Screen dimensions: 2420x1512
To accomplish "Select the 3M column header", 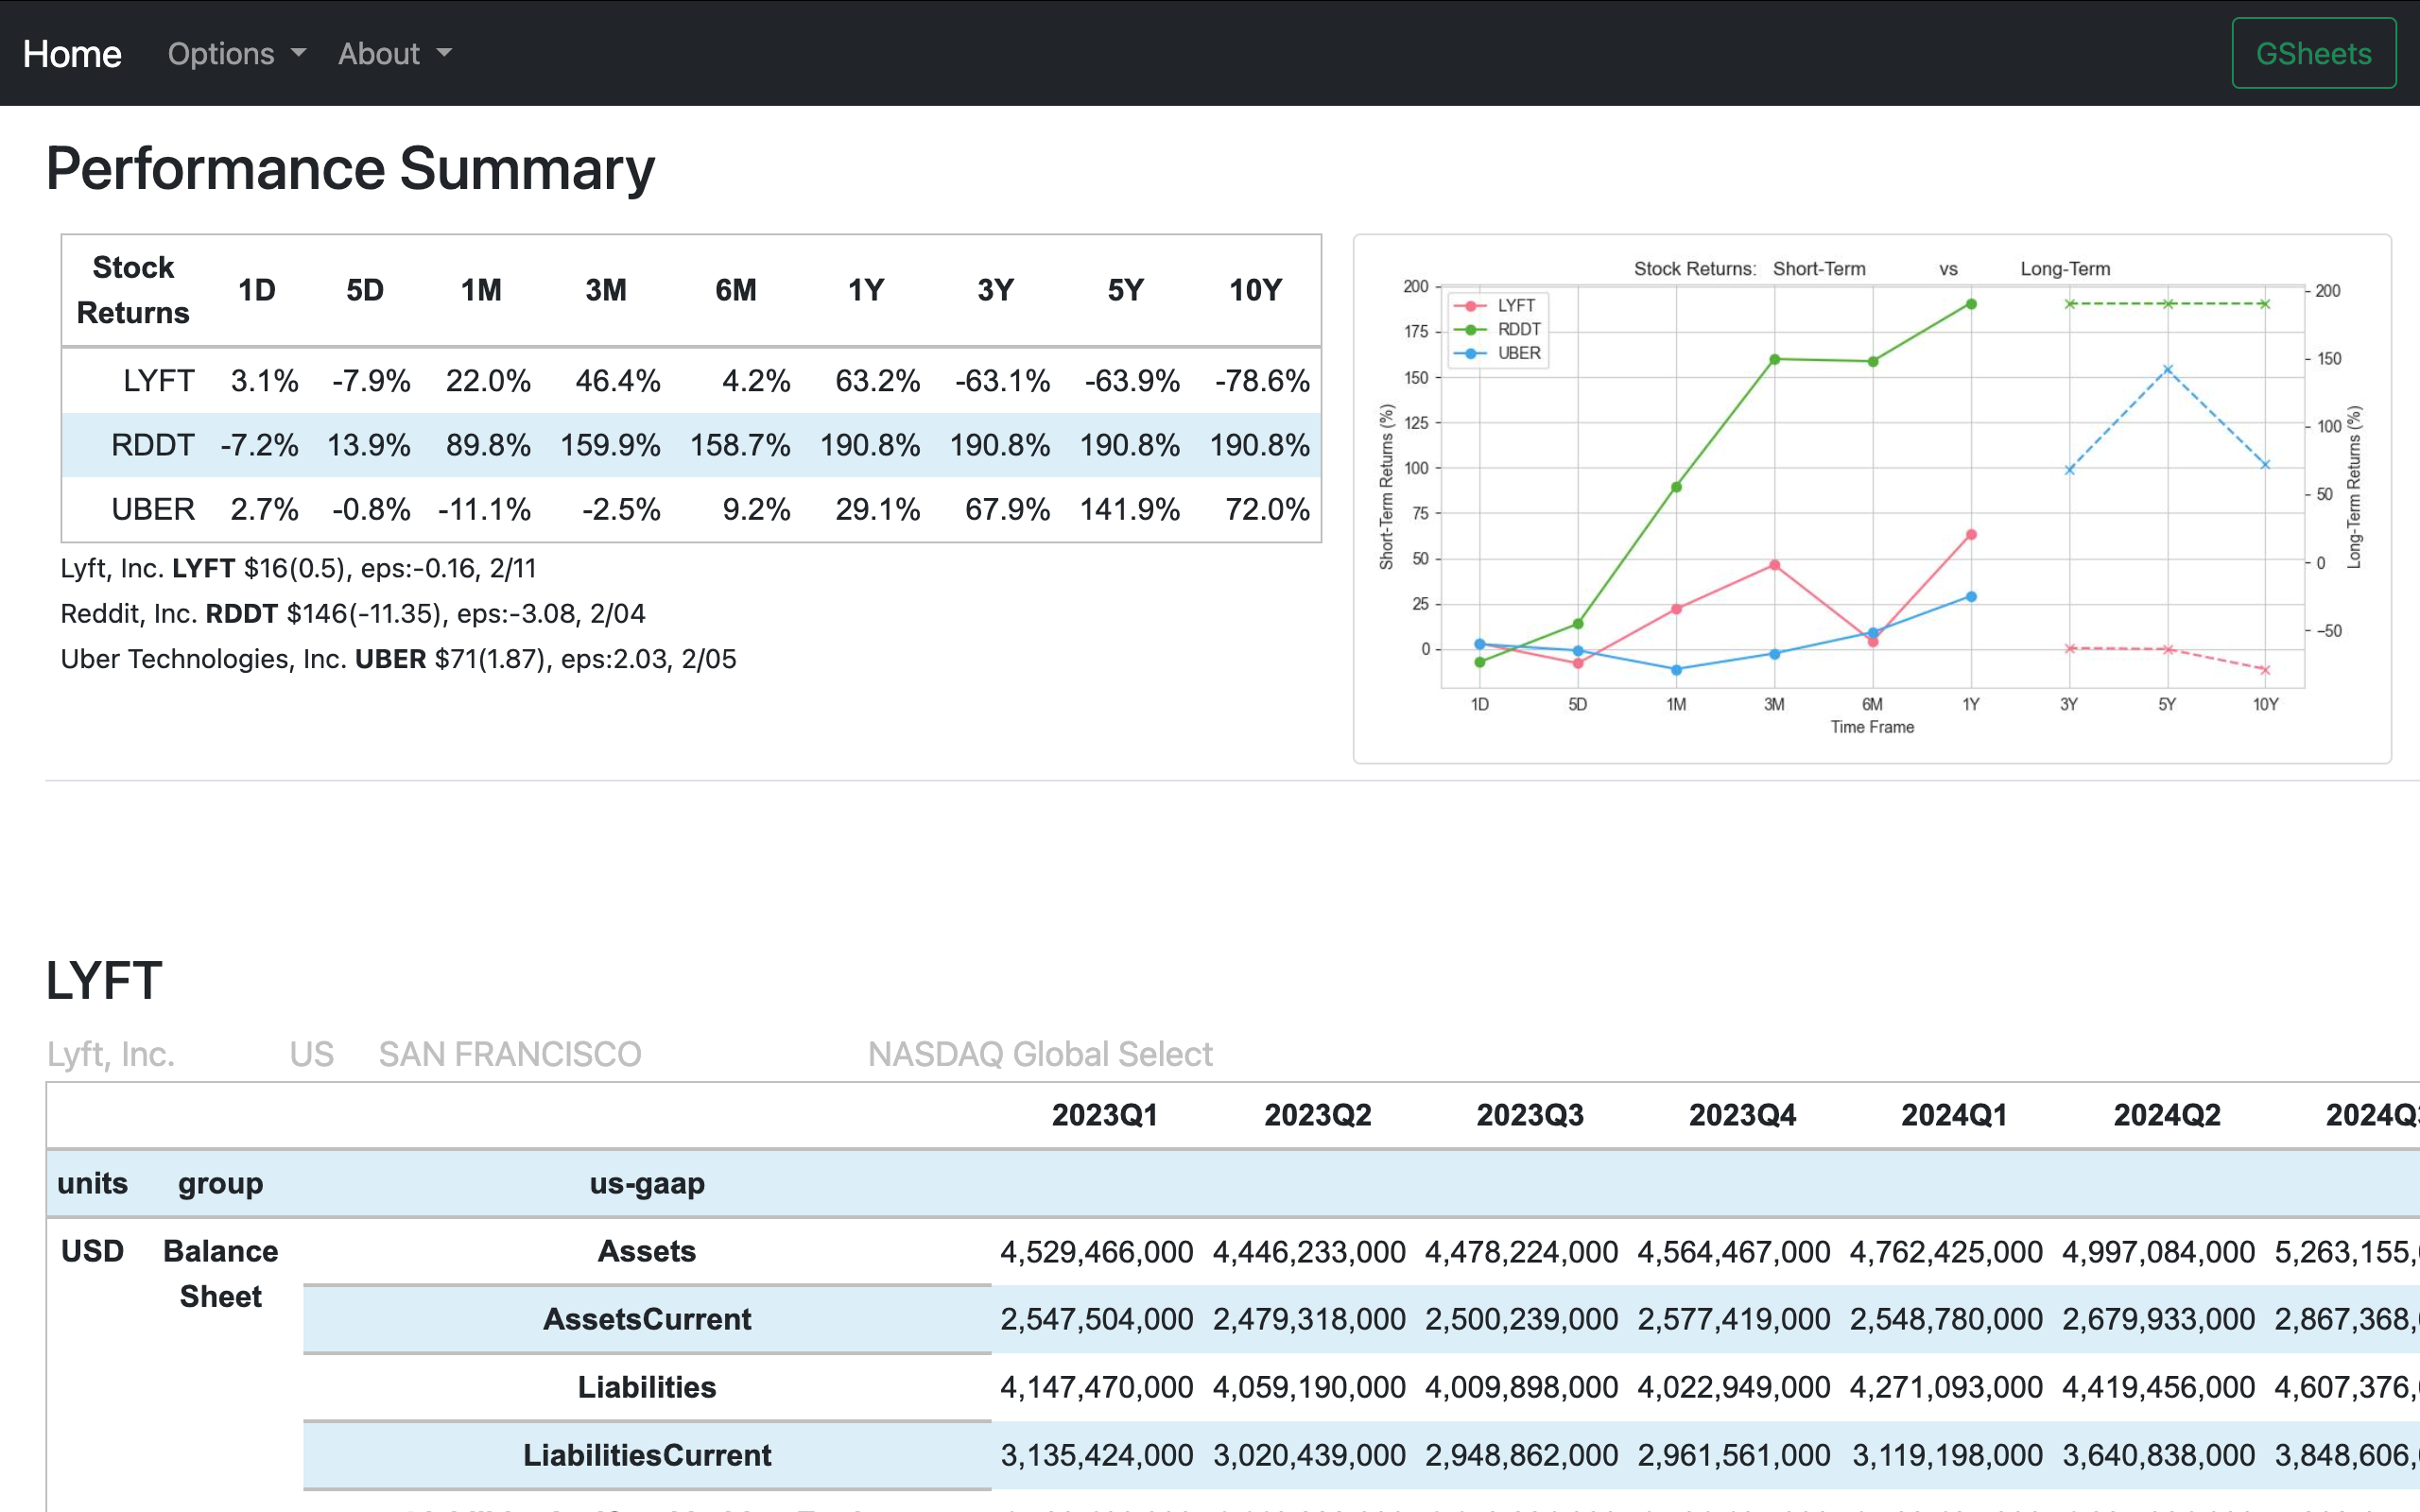I will pyautogui.click(x=606, y=290).
